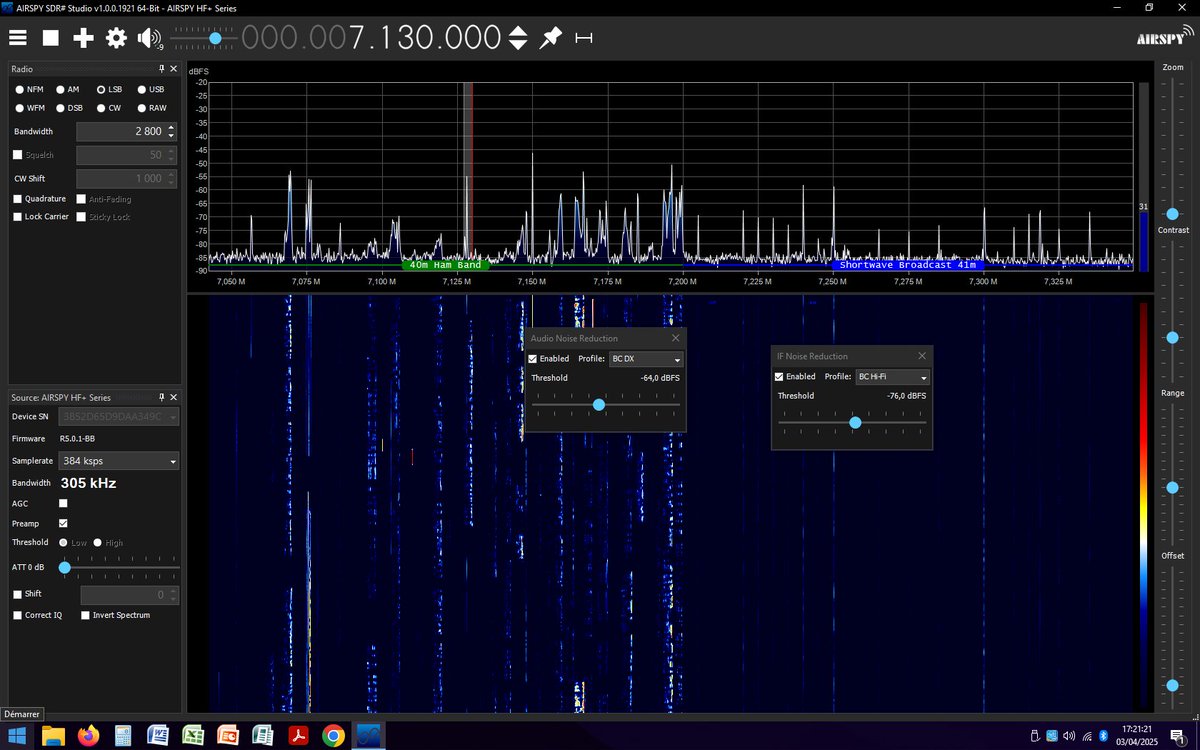This screenshot has height=750, width=1200.
Task: Enable the Invert Spectrum checkbox
Action: 85,615
